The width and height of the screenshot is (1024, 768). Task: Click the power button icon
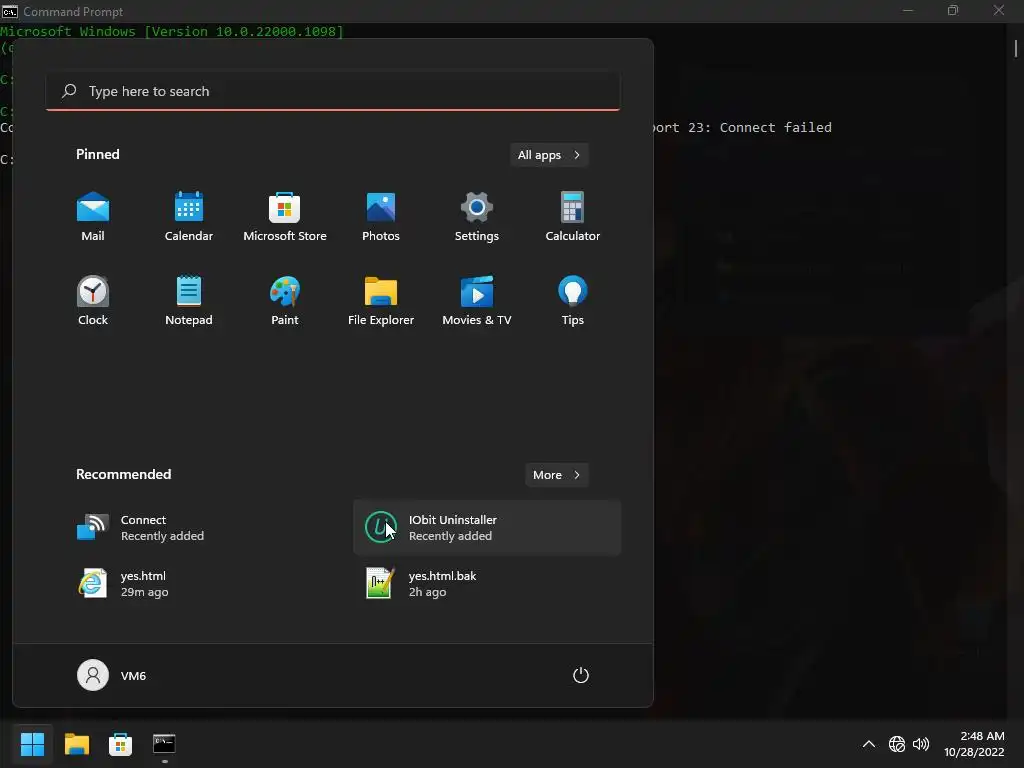pos(581,675)
